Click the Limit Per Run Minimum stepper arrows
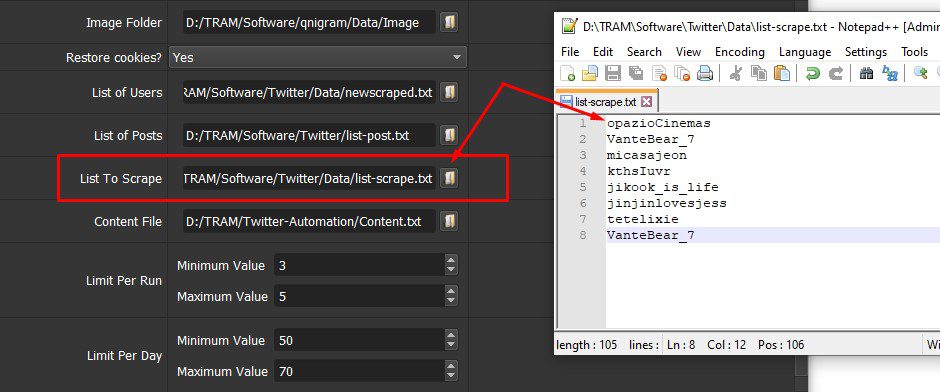 tap(451, 265)
